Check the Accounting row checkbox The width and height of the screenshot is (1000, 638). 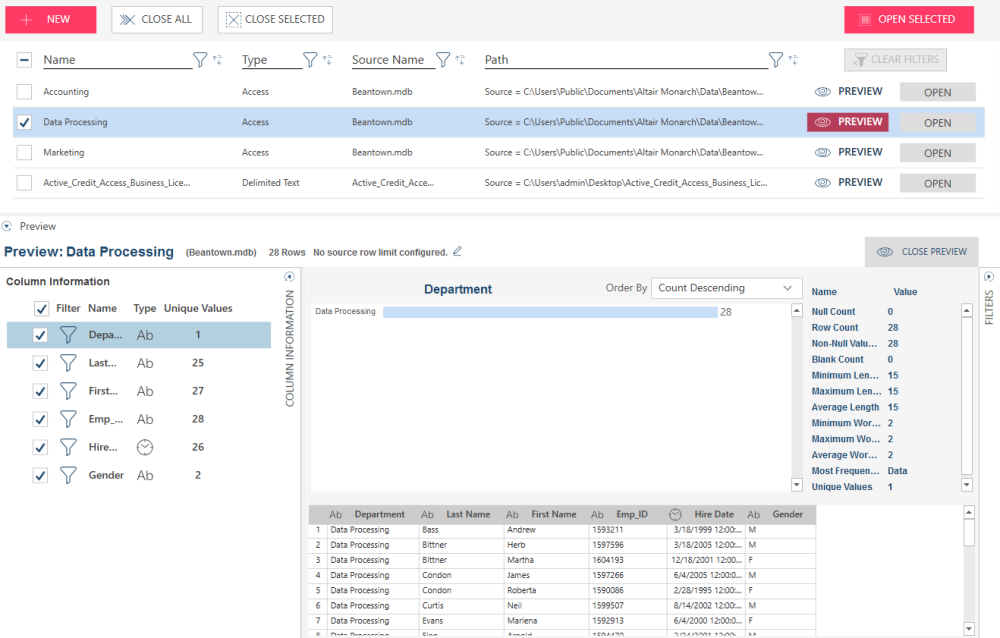pos(24,92)
